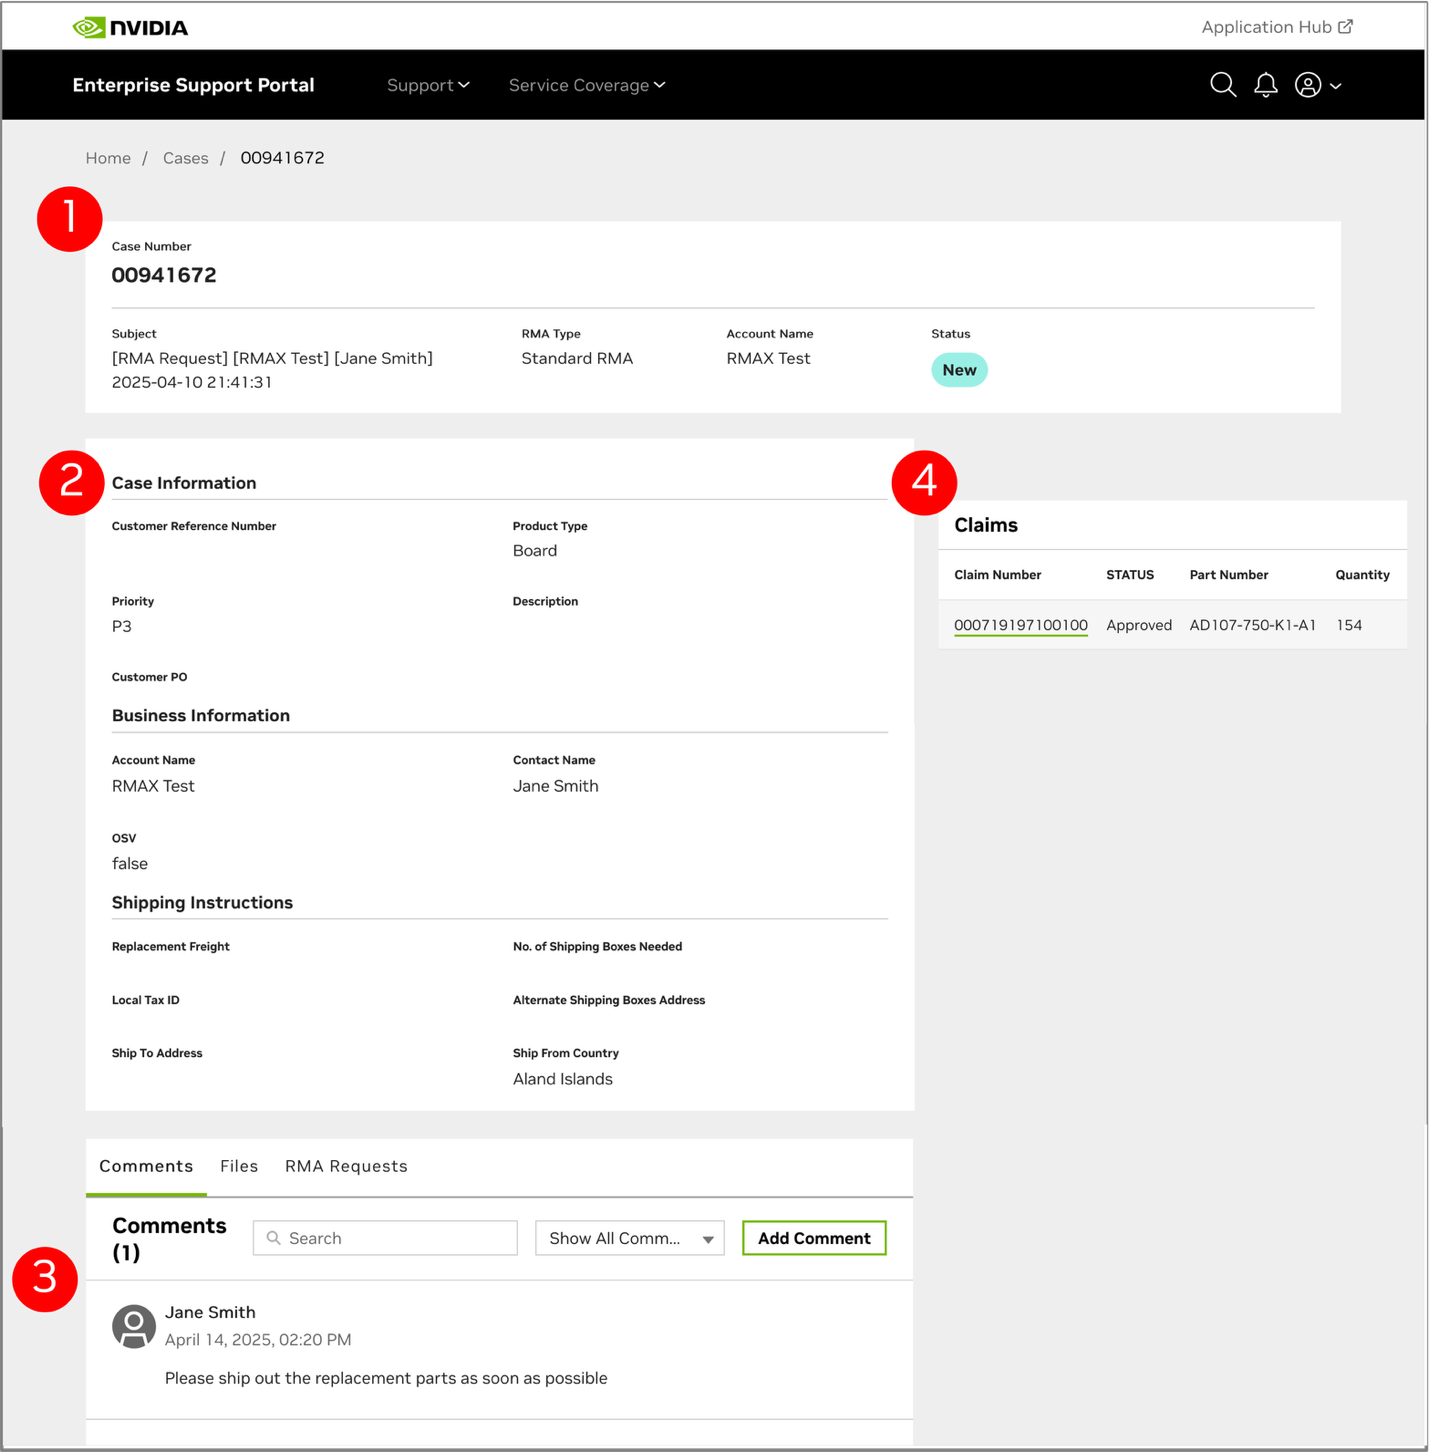Screen dimensions: 1429x1452
Task: Click the Claim Number column header
Action: [998, 575]
